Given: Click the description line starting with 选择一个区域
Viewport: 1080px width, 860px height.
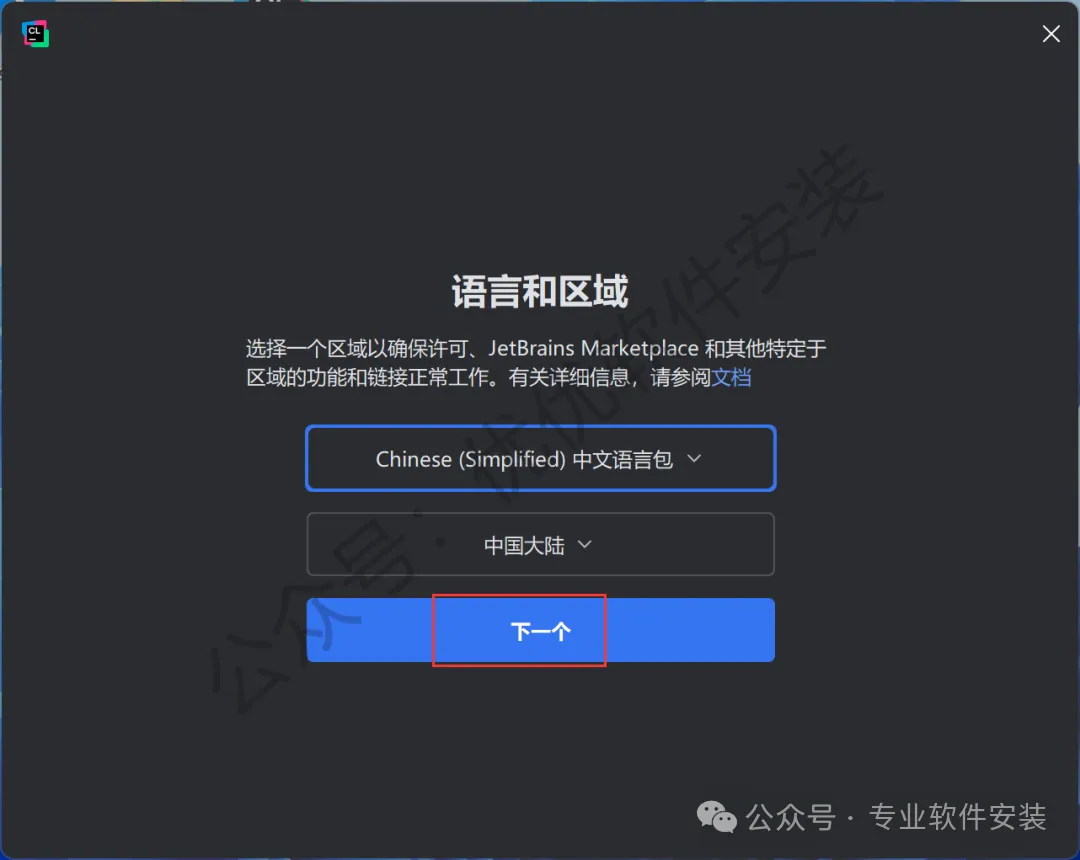Looking at the screenshot, I should click(x=537, y=348).
